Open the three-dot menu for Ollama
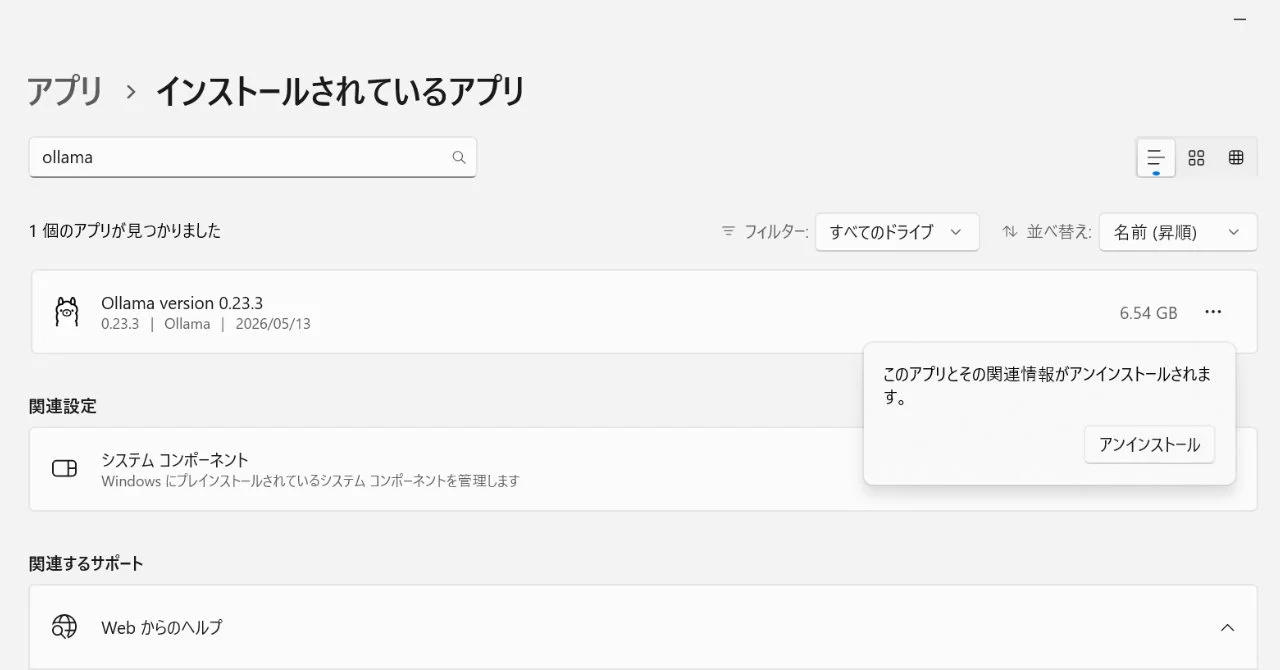This screenshot has height=670, width=1280. pos(1213,312)
